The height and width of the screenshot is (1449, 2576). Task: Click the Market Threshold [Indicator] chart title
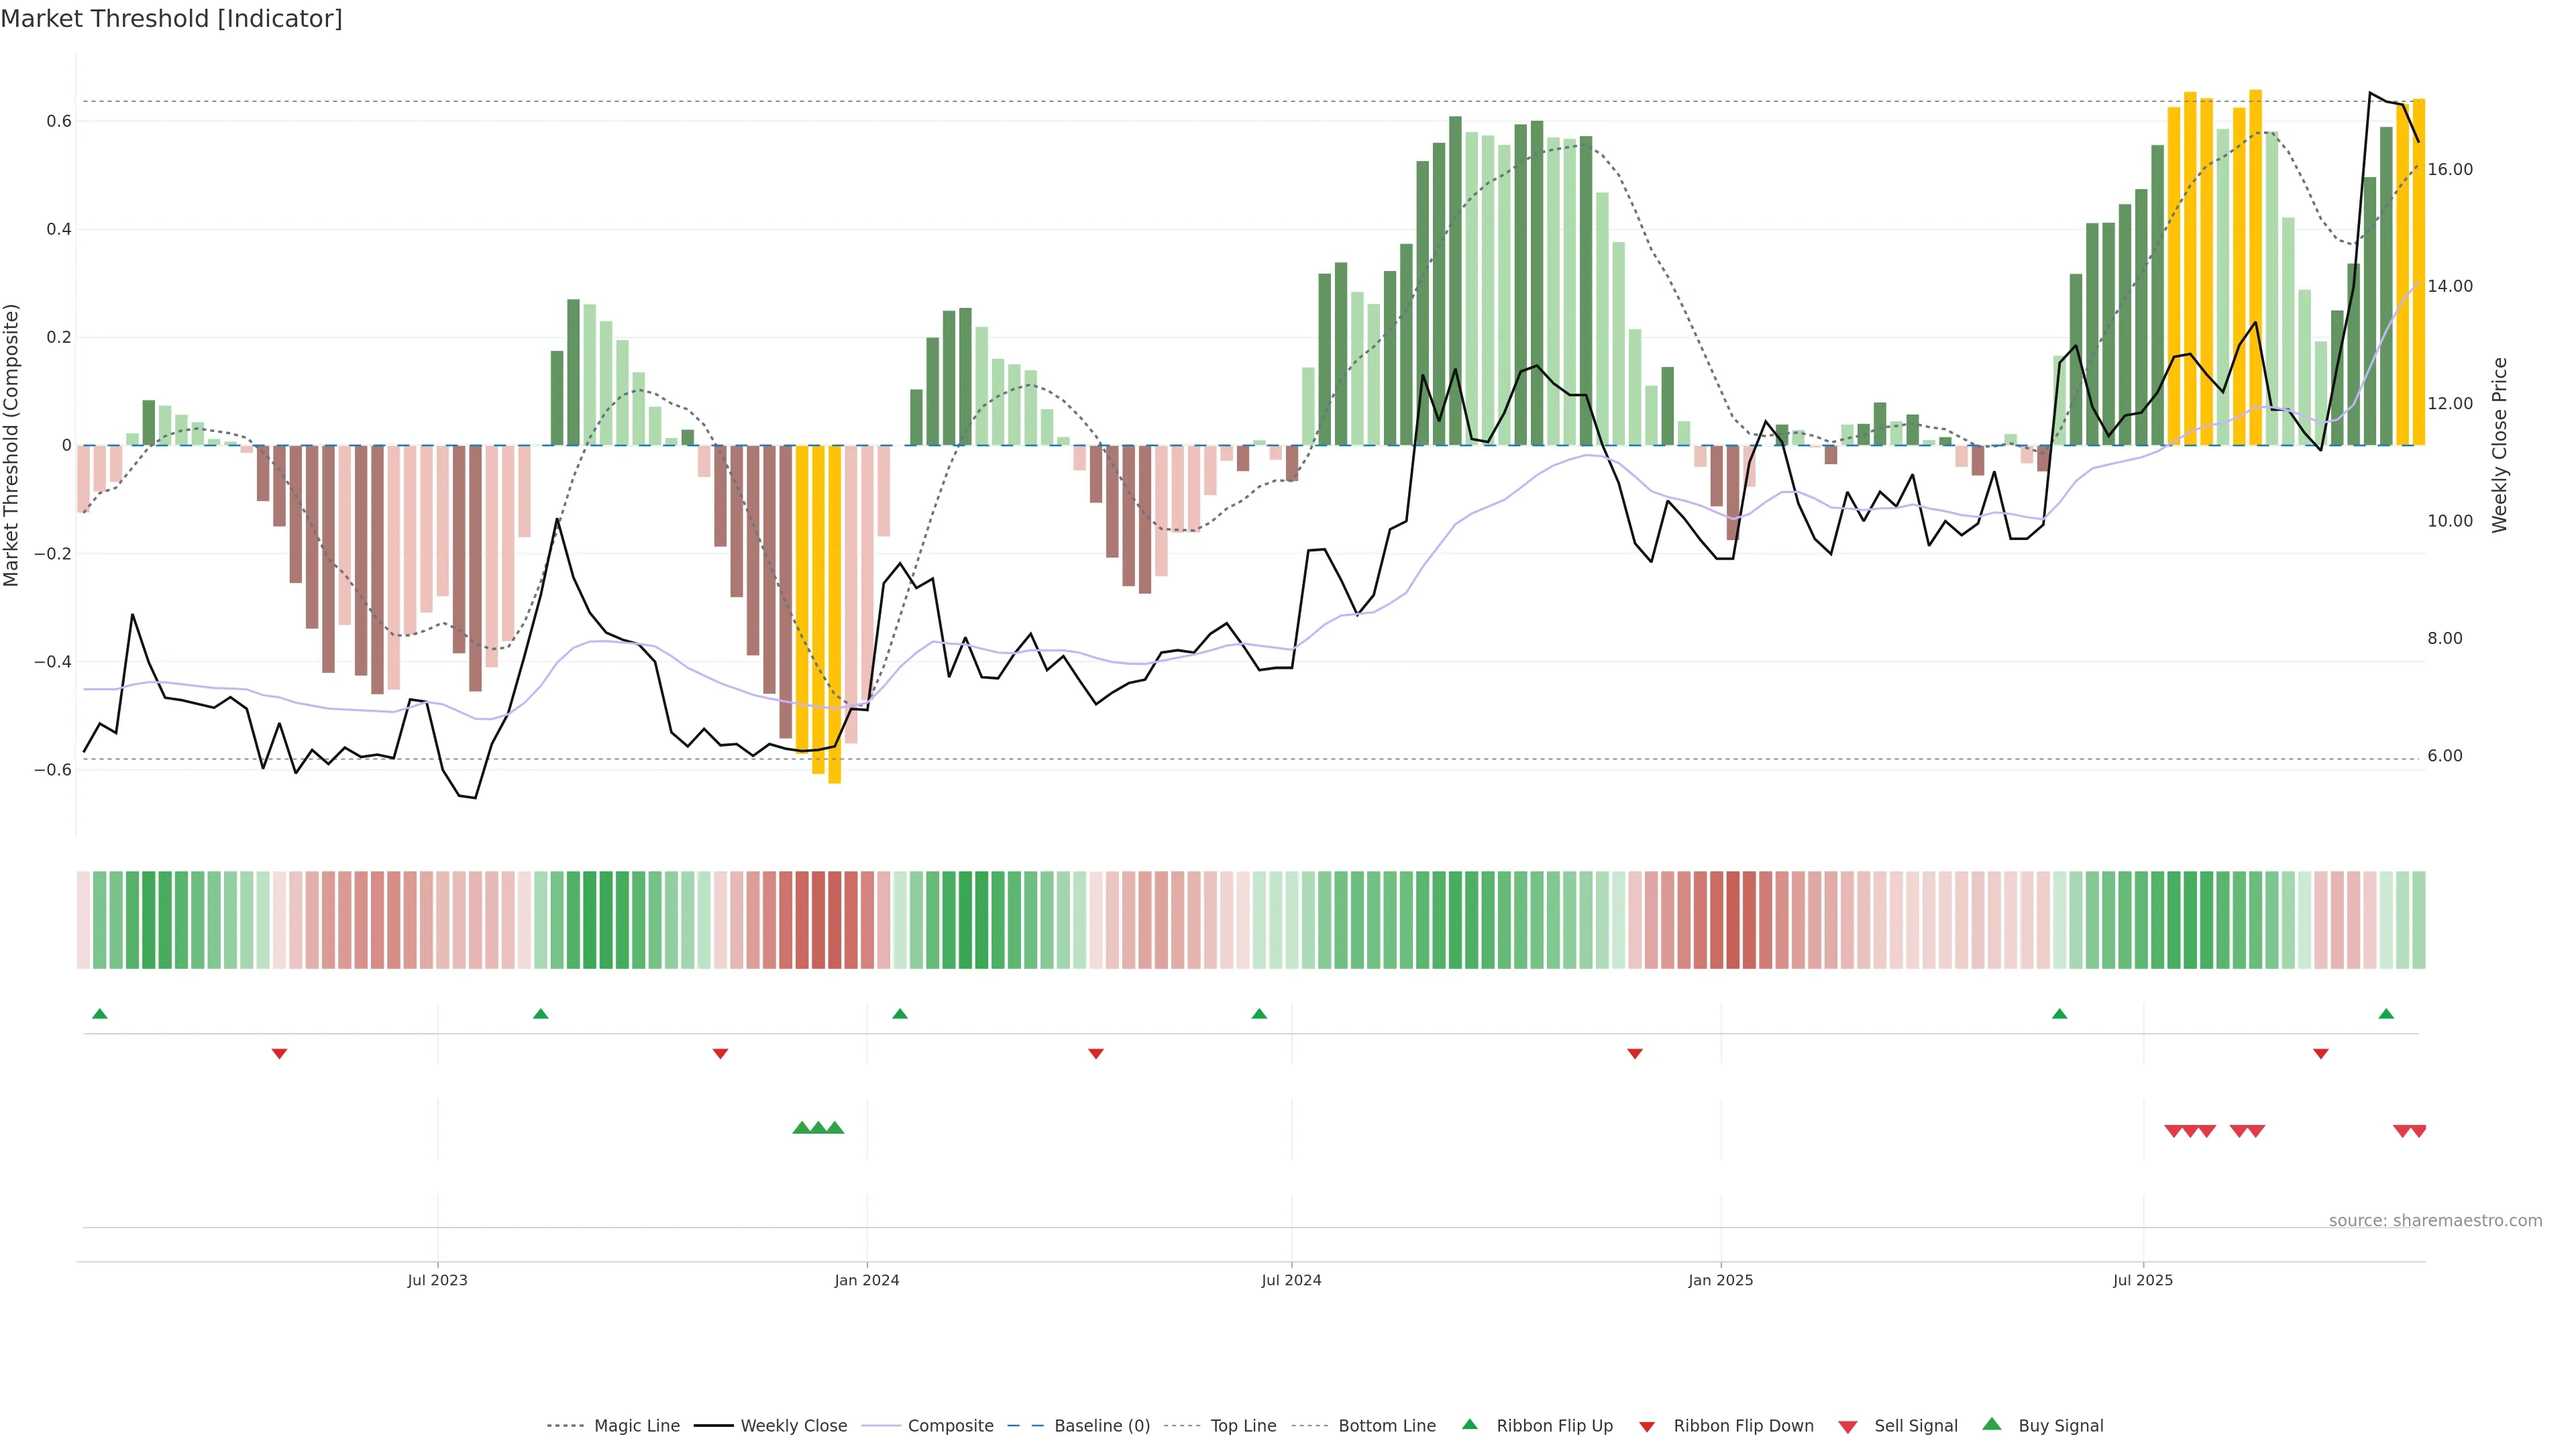point(171,19)
